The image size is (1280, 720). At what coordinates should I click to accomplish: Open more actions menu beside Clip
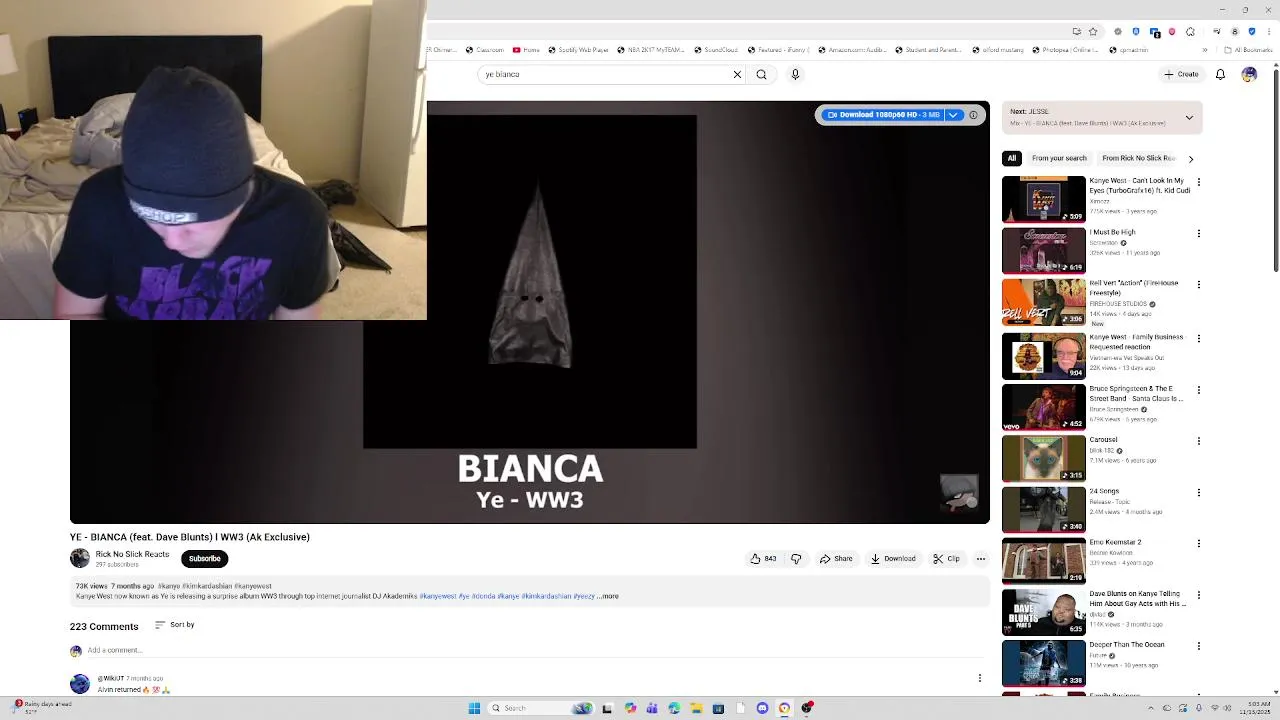[980, 559]
